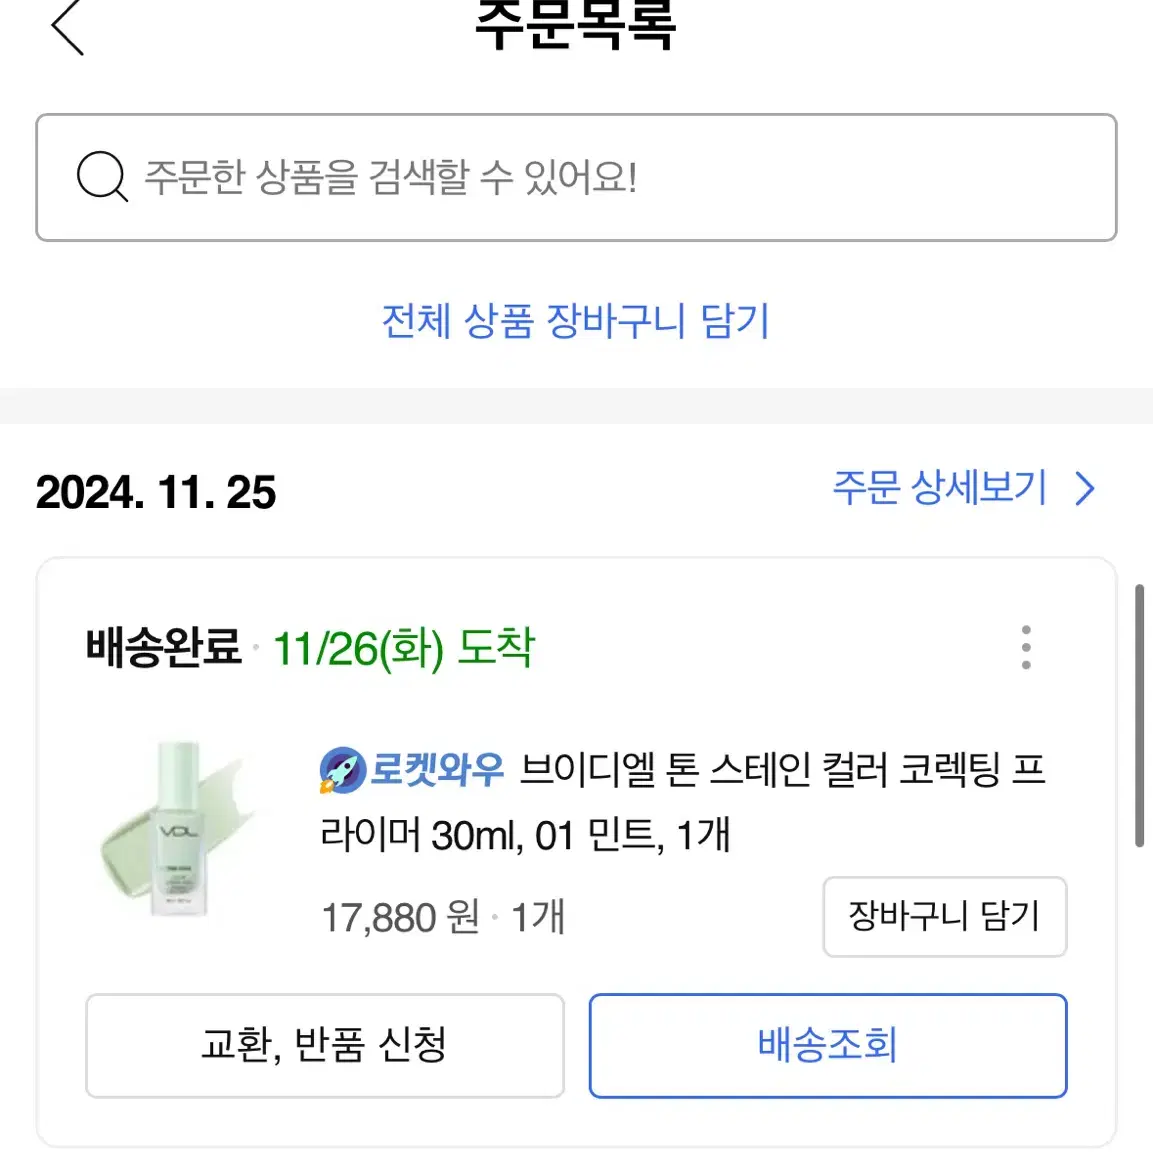Tap the magnifying glass search icon
This screenshot has height=1153, width=1153.
[x=102, y=176]
